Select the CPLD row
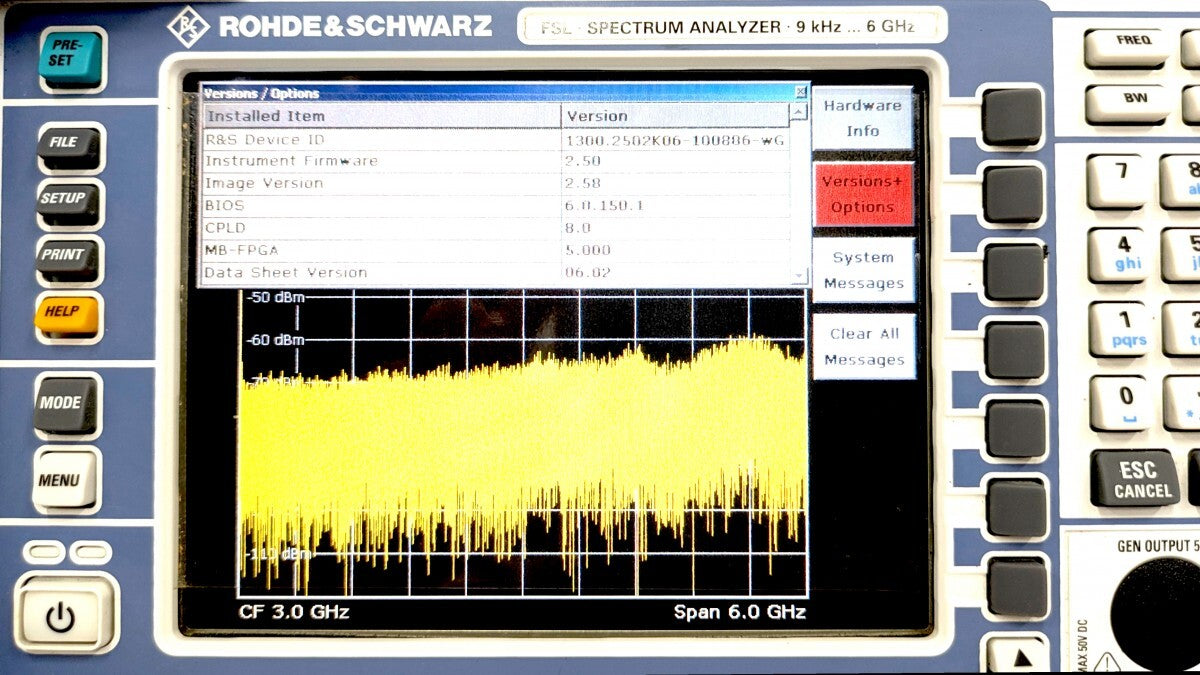1200x675 pixels. click(x=495, y=227)
